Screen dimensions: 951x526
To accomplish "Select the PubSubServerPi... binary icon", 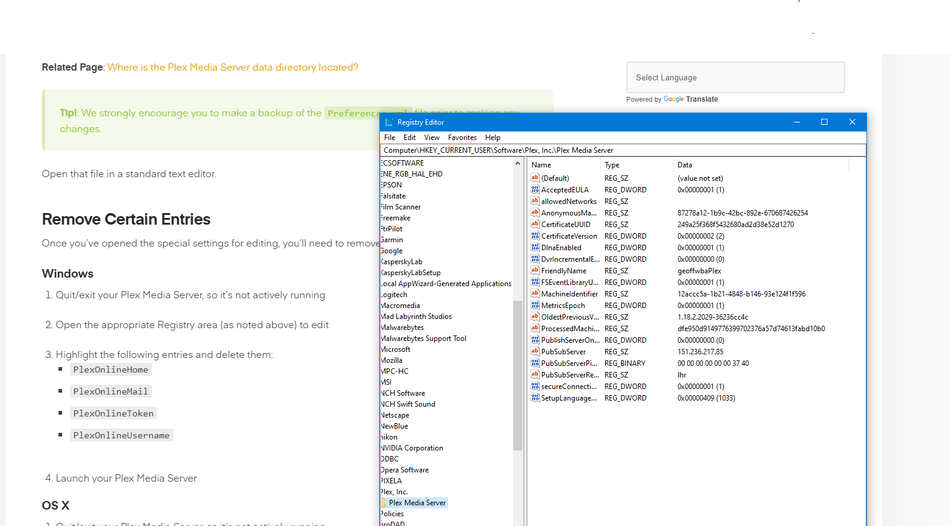I will [x=535, y=363].
